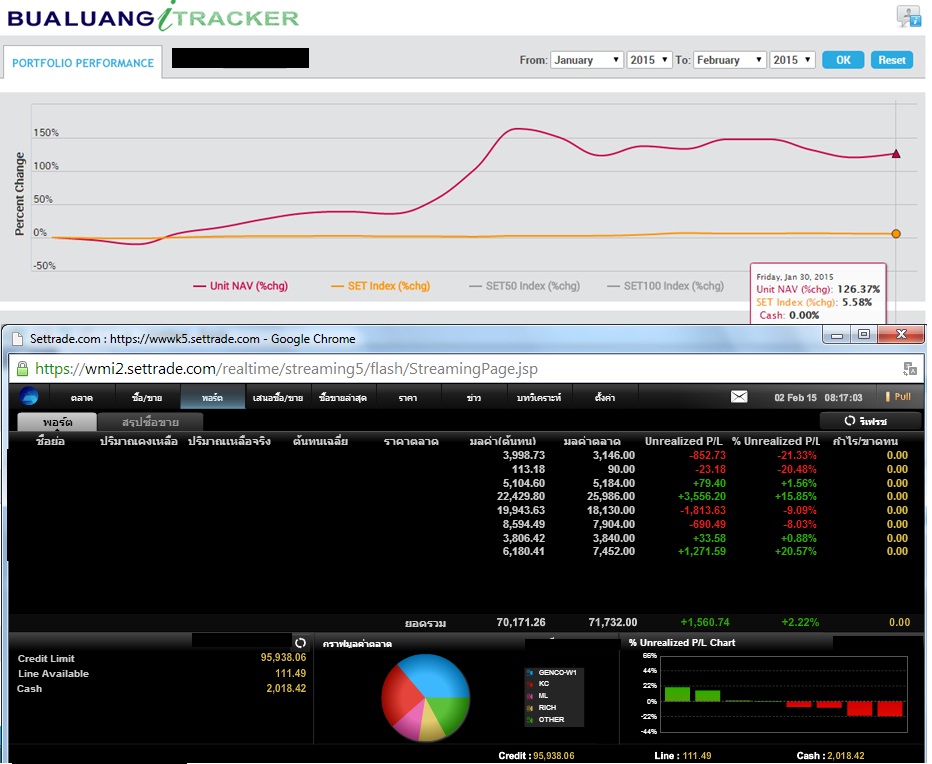This screenshot has width=932, height=764.
Task: Click the BUALUANG iTRACKER logo
Action: click(153, 17)
